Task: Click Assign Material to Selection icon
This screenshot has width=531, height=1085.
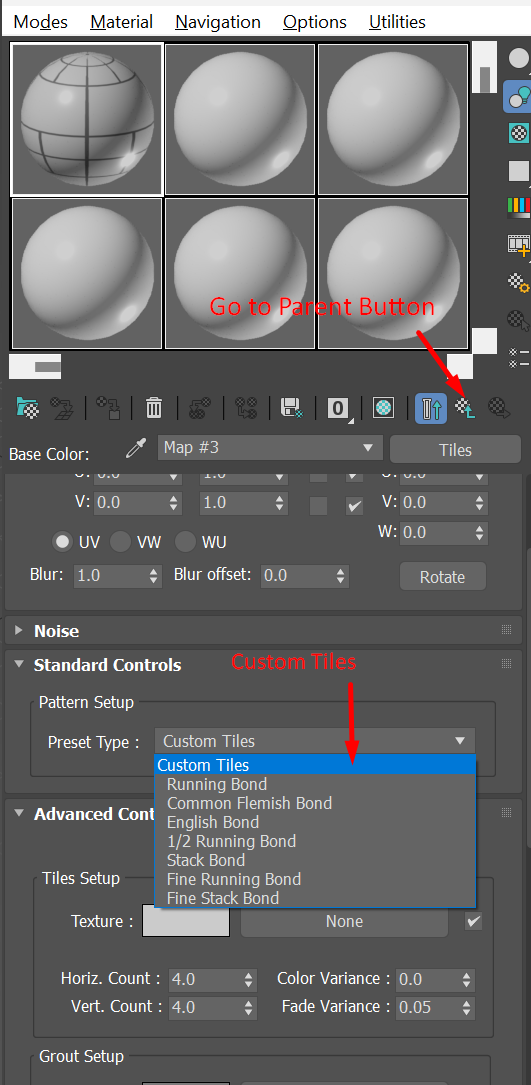Action: point(109,408)
